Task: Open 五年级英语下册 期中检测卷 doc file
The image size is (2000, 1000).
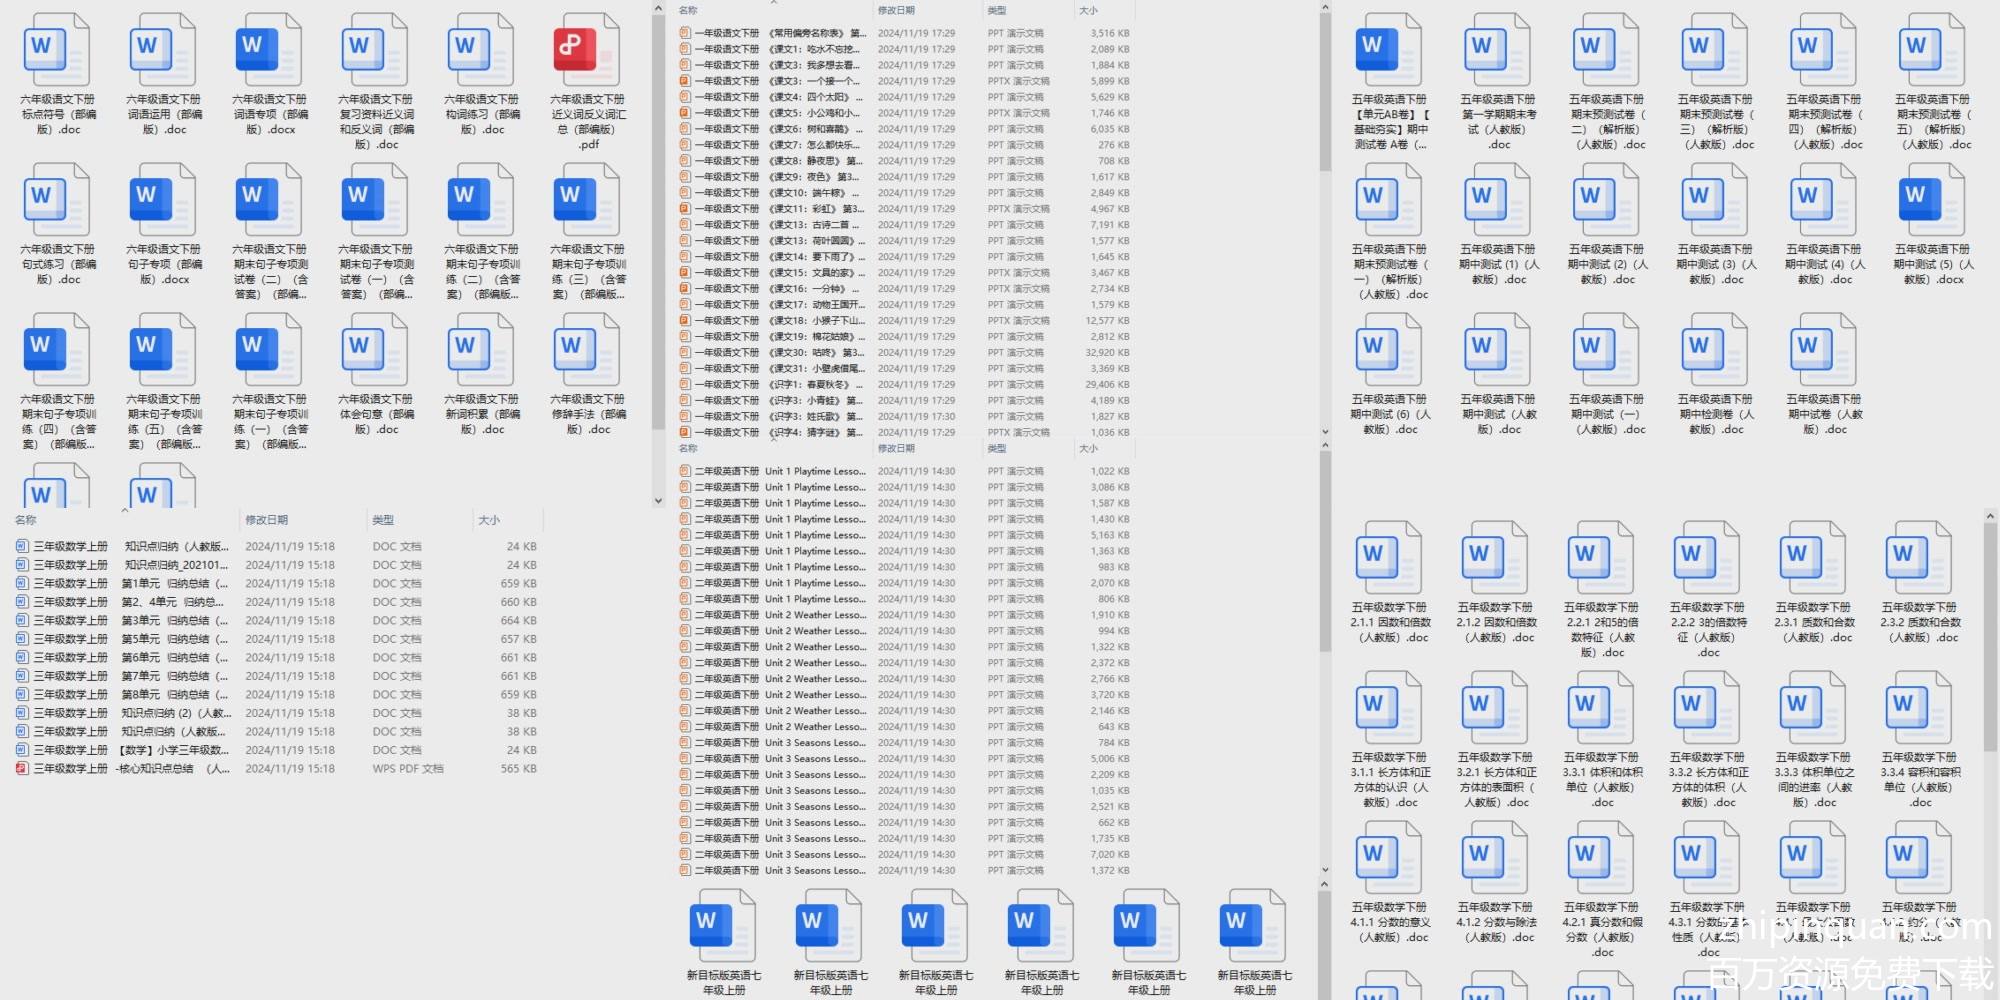Action: pyautogui.click(x=1715, y=352)
